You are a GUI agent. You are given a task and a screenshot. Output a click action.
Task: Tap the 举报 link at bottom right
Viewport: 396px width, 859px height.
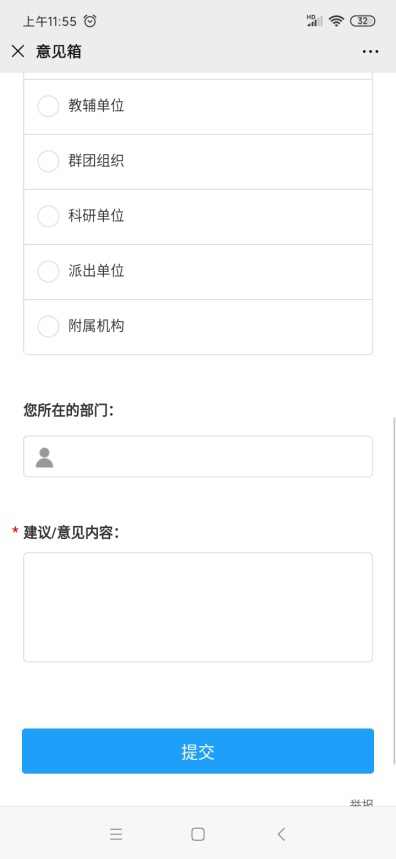(361, 803)
